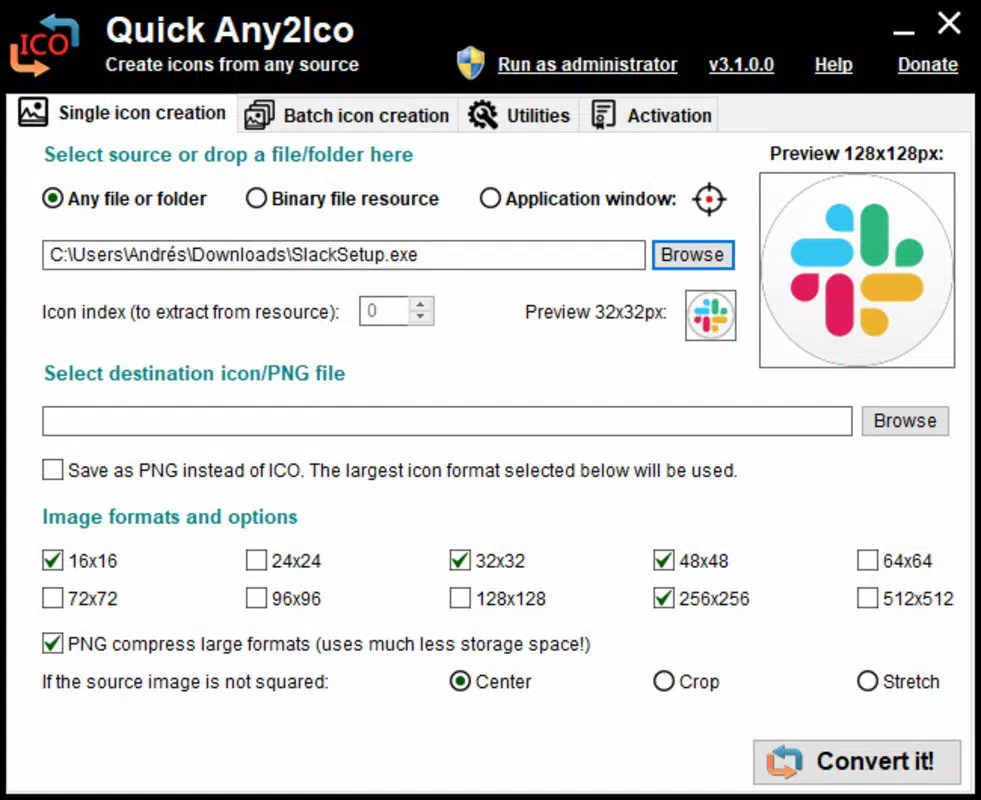981x800 pixels.
Task: Click the convert arrows icon on Convert it!
Action: [x=785, y=762]
